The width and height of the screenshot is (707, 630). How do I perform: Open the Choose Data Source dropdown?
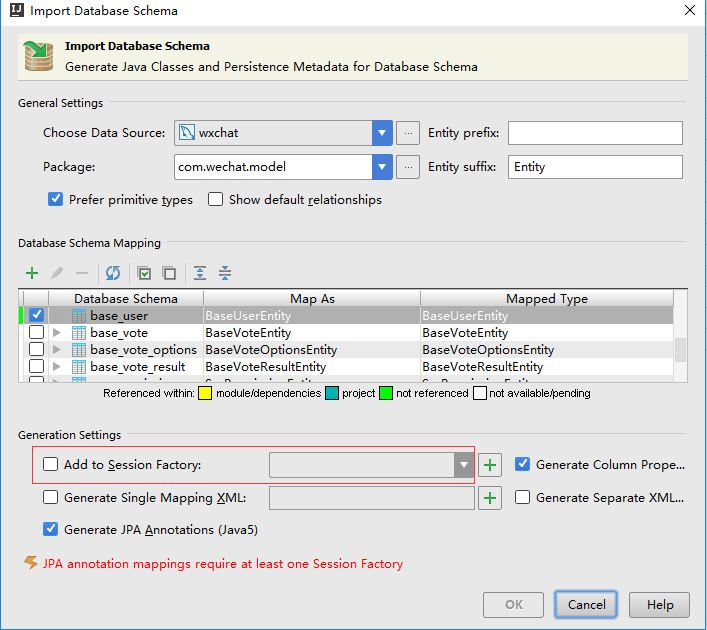pos(382,133)
